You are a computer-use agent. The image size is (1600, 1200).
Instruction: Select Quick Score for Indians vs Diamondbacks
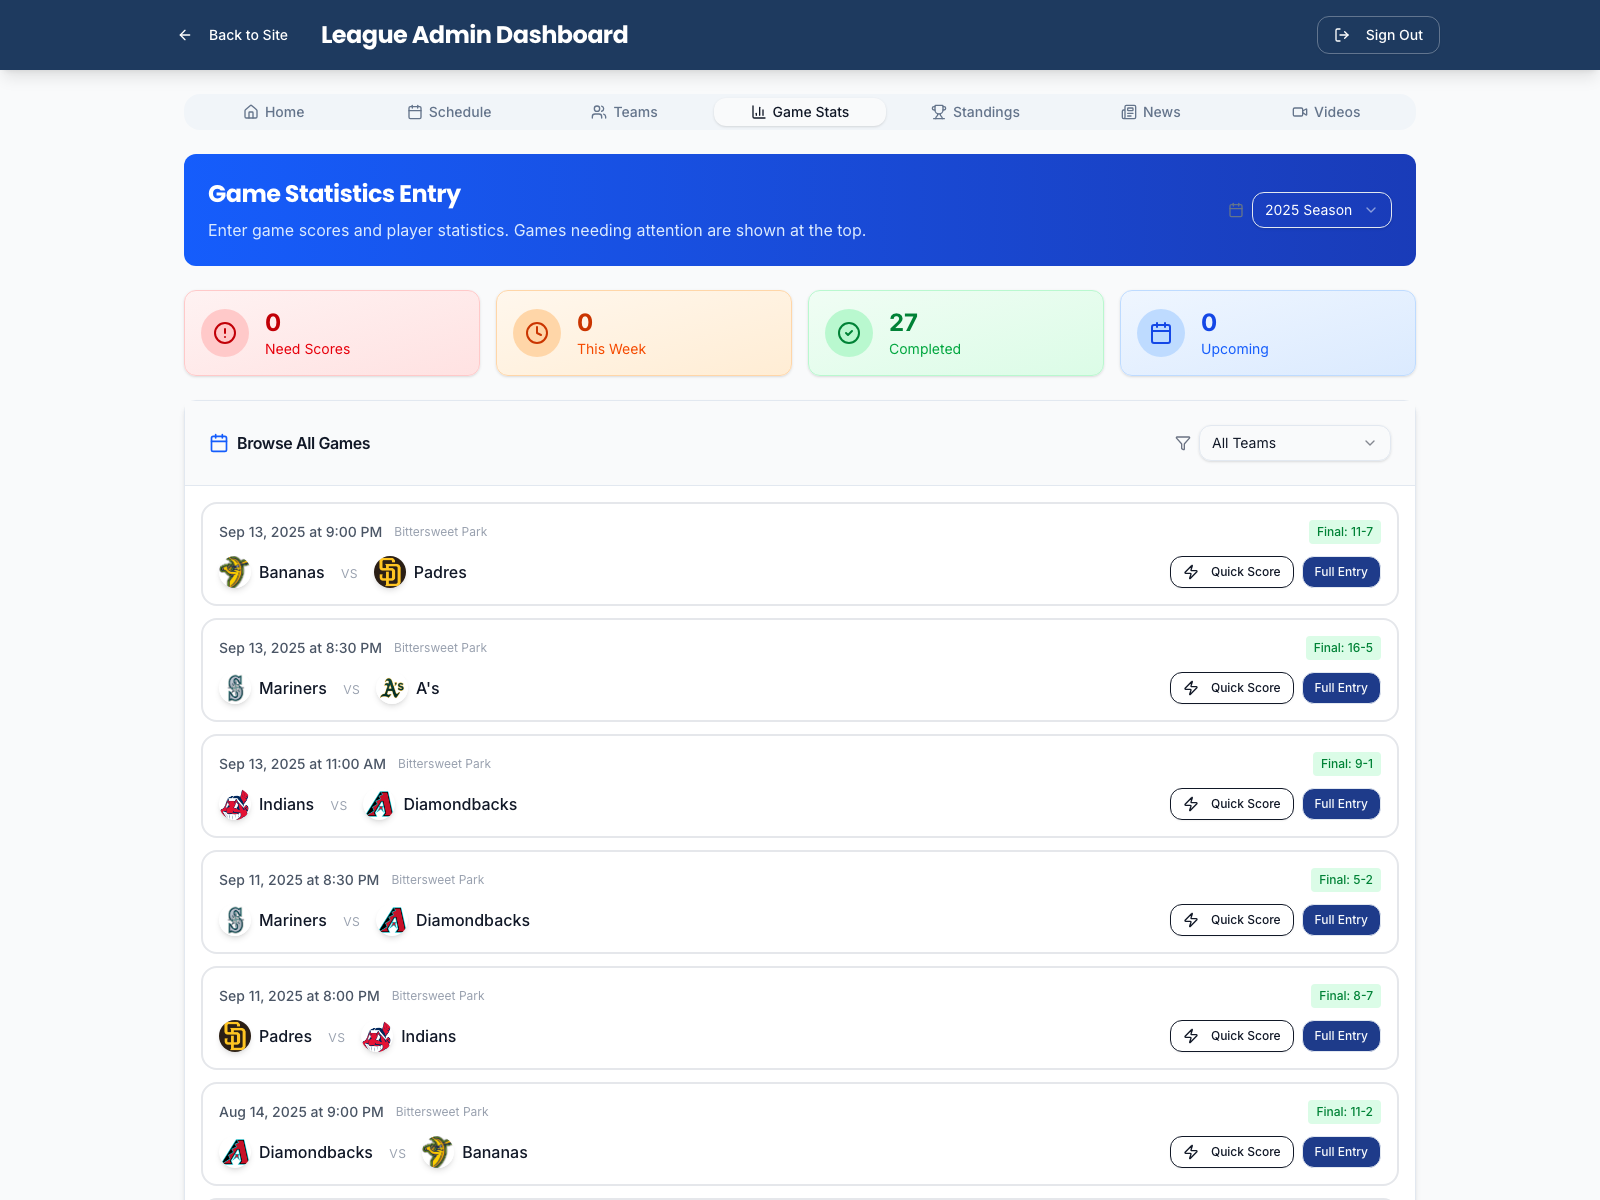tap(1231, 804)
